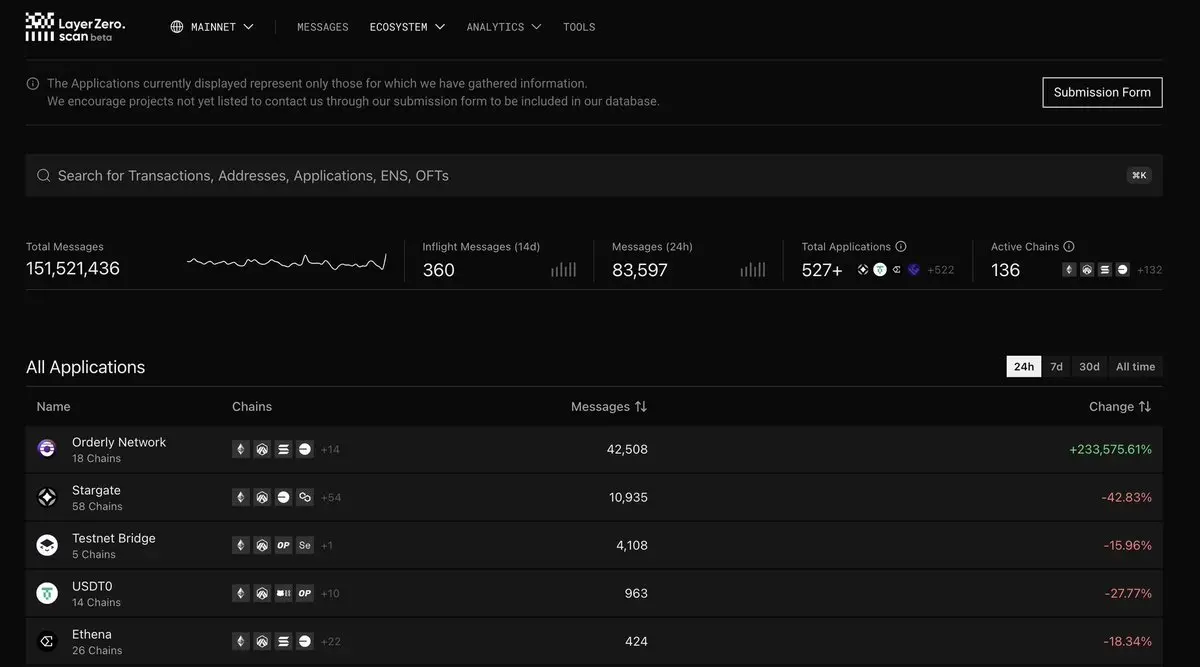Click the Testnet Bridge logo icon
This screenshot has width=1200, height=667.
pos(47,545)
